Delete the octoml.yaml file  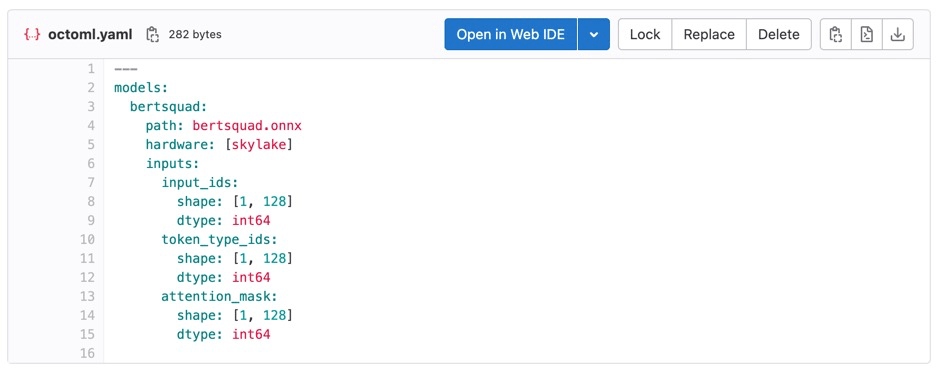pos(779,34)
